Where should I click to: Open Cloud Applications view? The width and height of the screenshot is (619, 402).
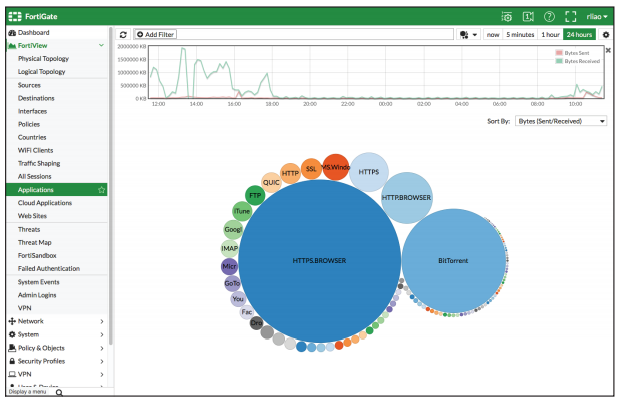tap(45, 203)
